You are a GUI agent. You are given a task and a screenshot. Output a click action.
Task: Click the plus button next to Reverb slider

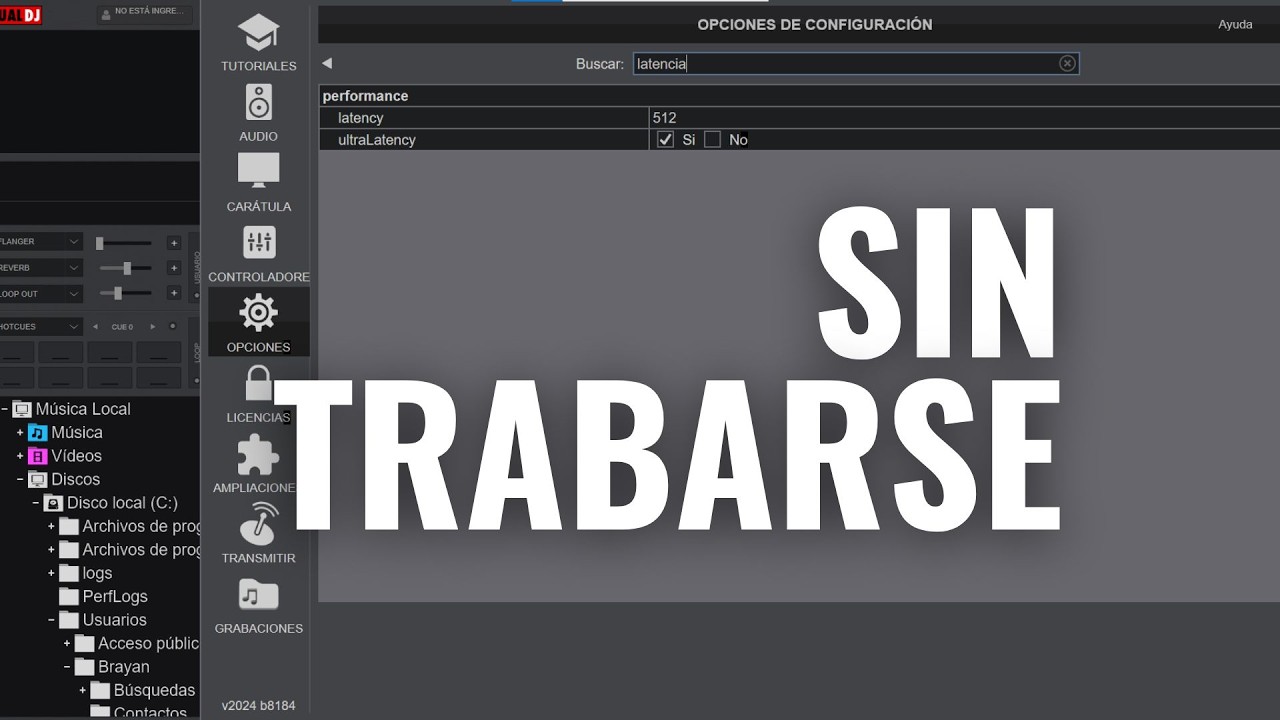point(173,268)
